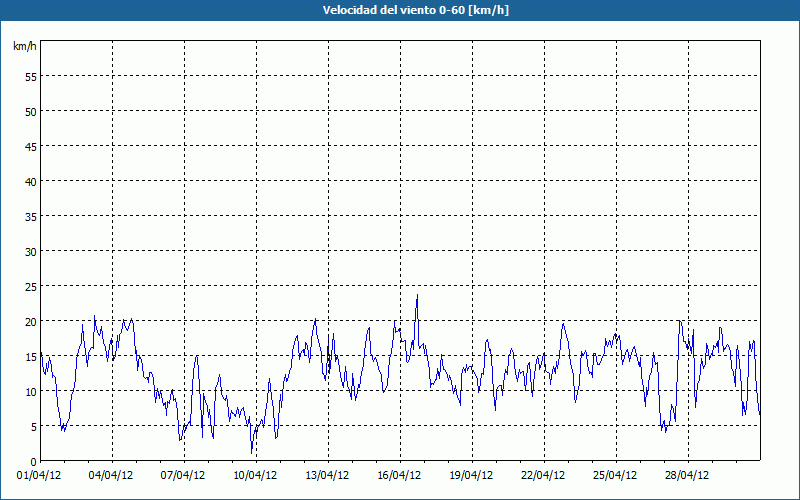Click the date label 16/04/12
This screenshot has width=800, height=500.
click(x=399, y=476)
